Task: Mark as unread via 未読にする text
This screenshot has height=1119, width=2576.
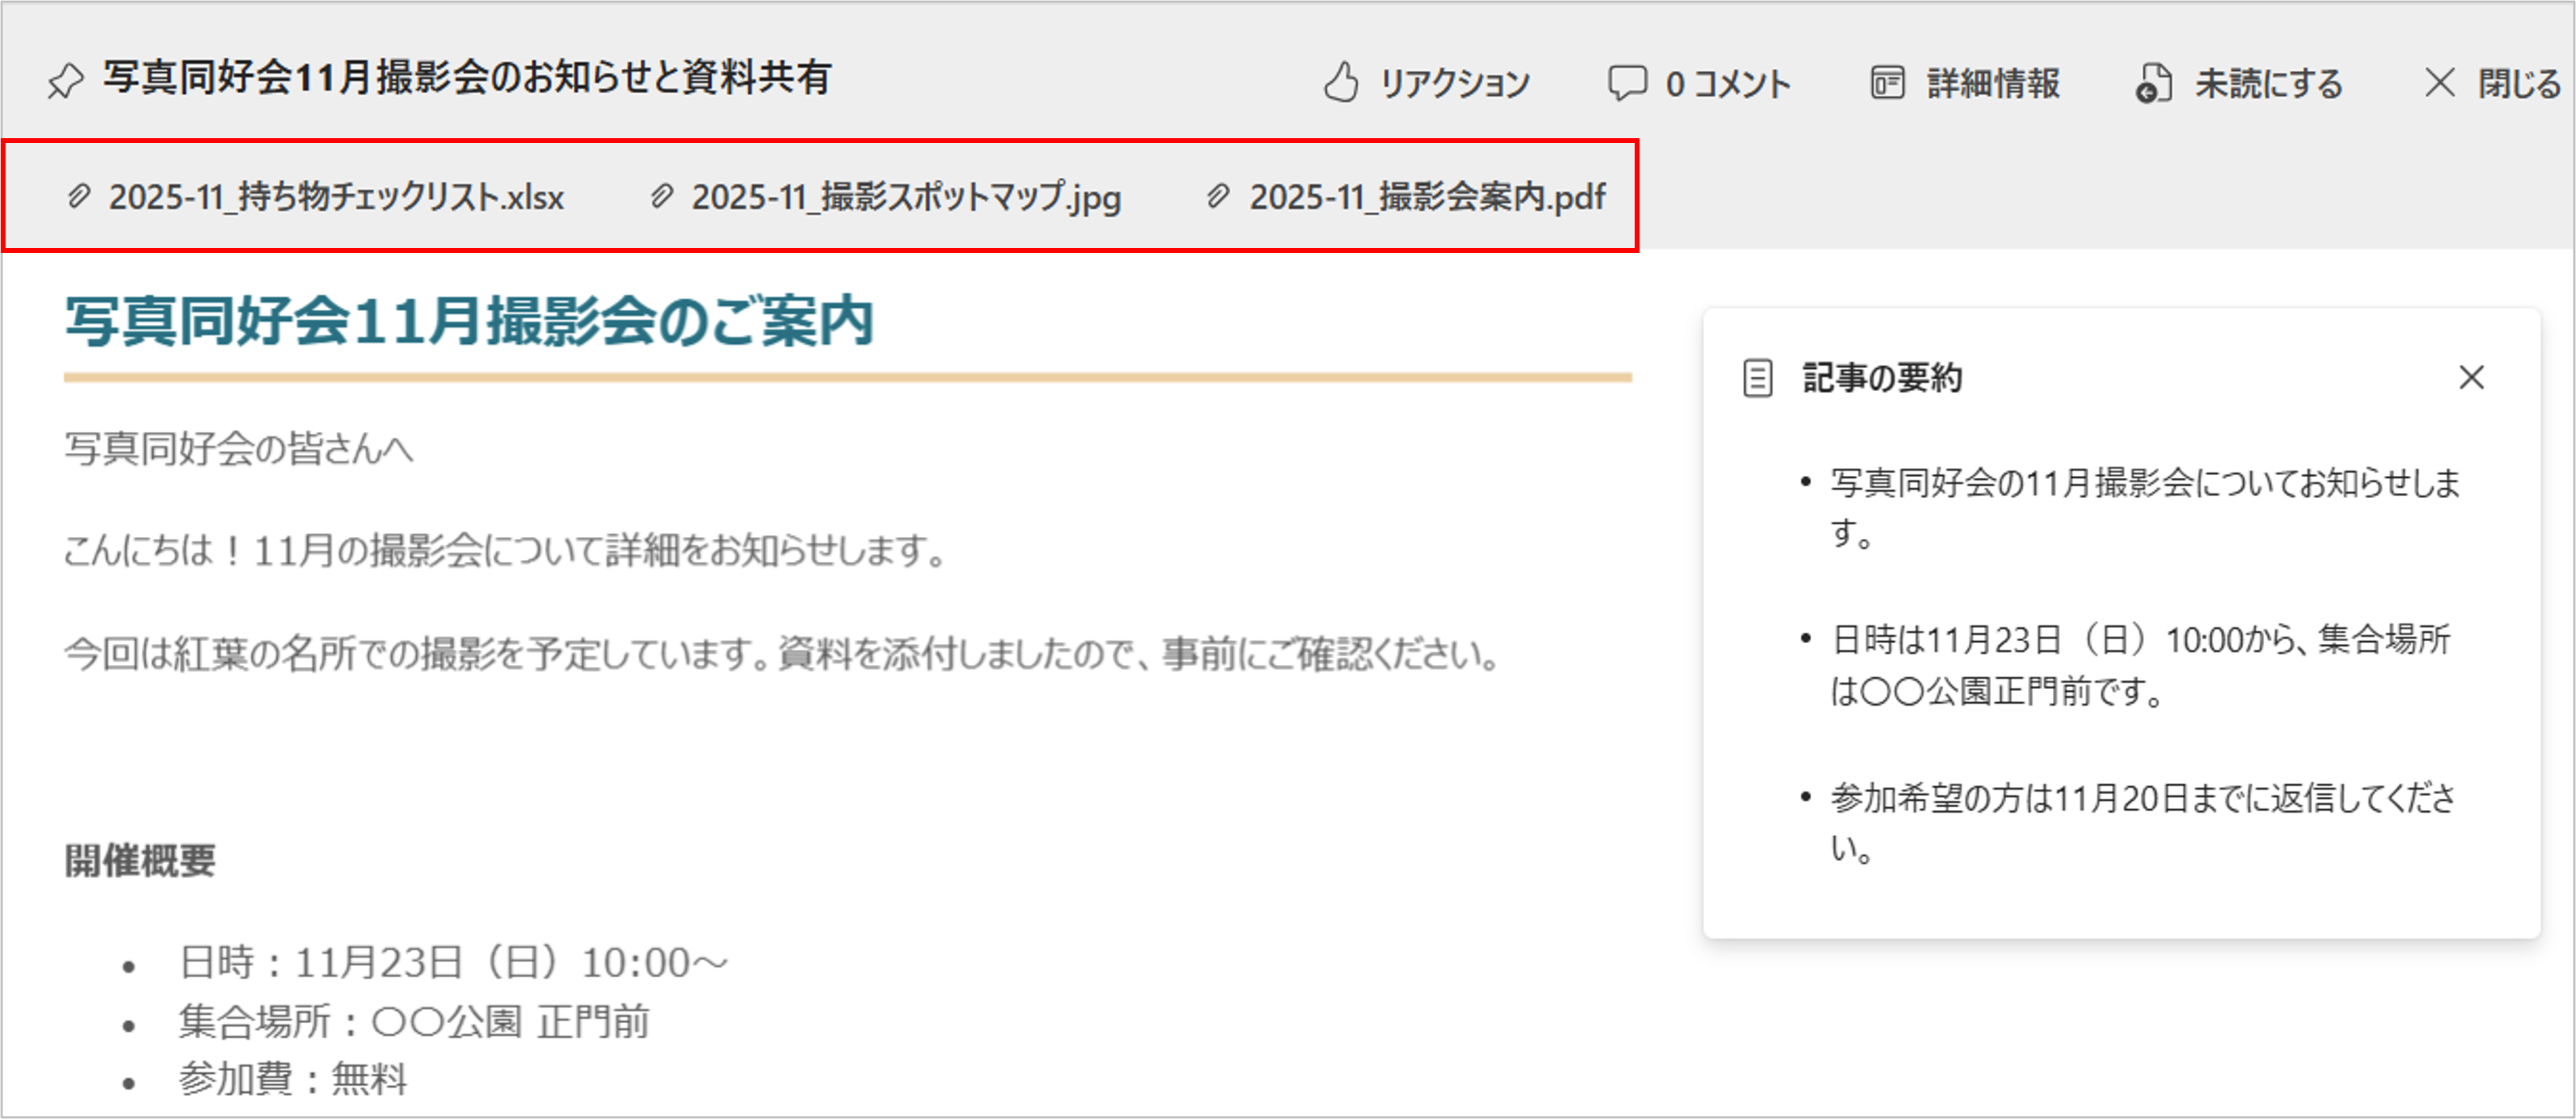Action: coord(2269,83)
